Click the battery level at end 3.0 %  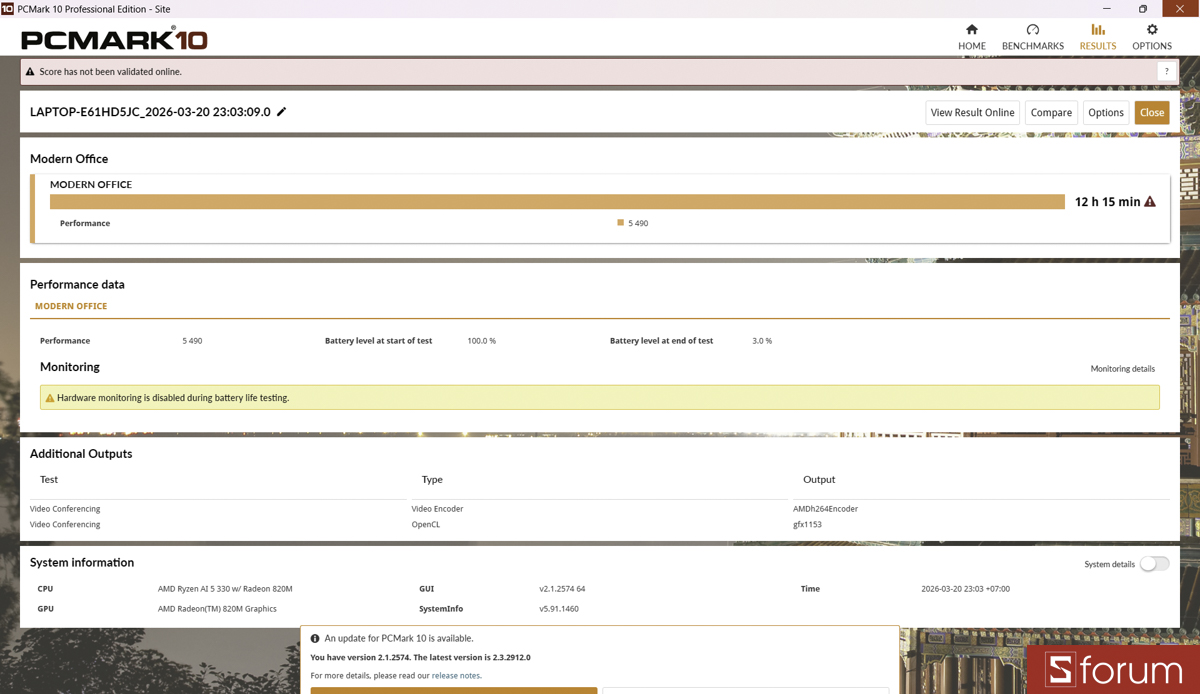click(x=762, y=341)
